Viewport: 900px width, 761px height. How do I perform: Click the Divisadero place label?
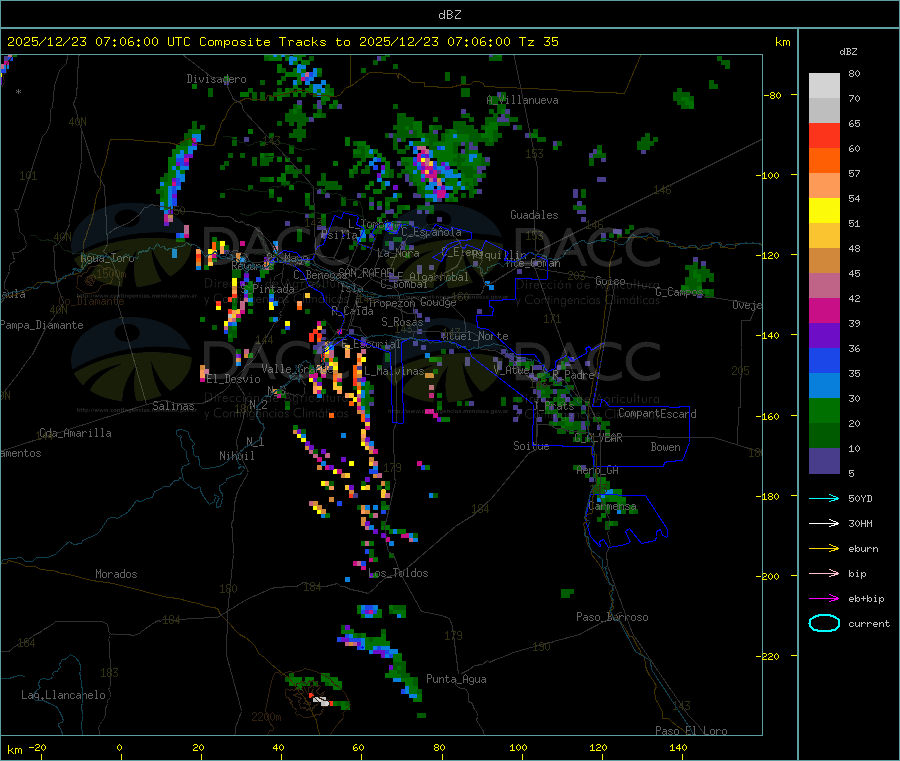pyautogui.click(x=216, y=79)
